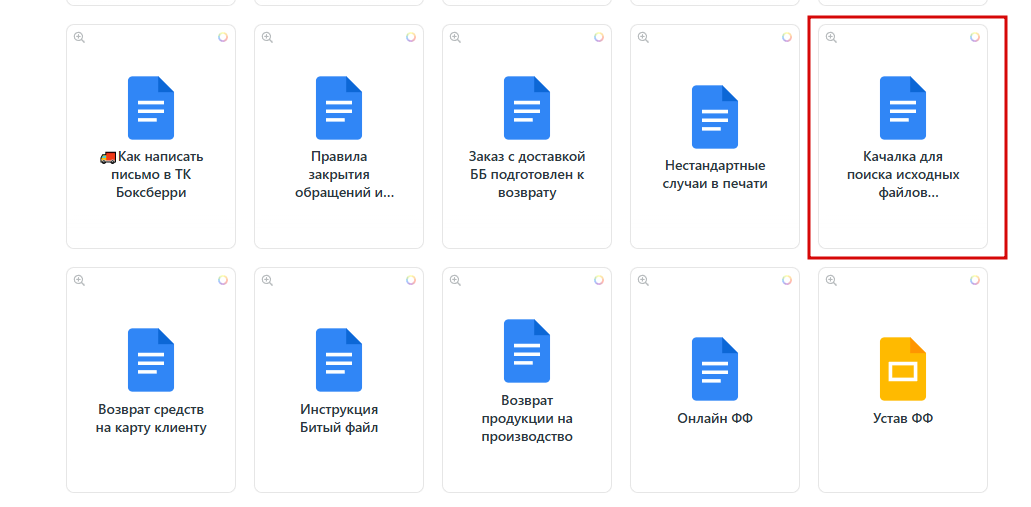Viewport: 1031px width, 507px height.
Task: Click color ring icon on "Устав ФФ" card
Action: click(x=975, y=280)
